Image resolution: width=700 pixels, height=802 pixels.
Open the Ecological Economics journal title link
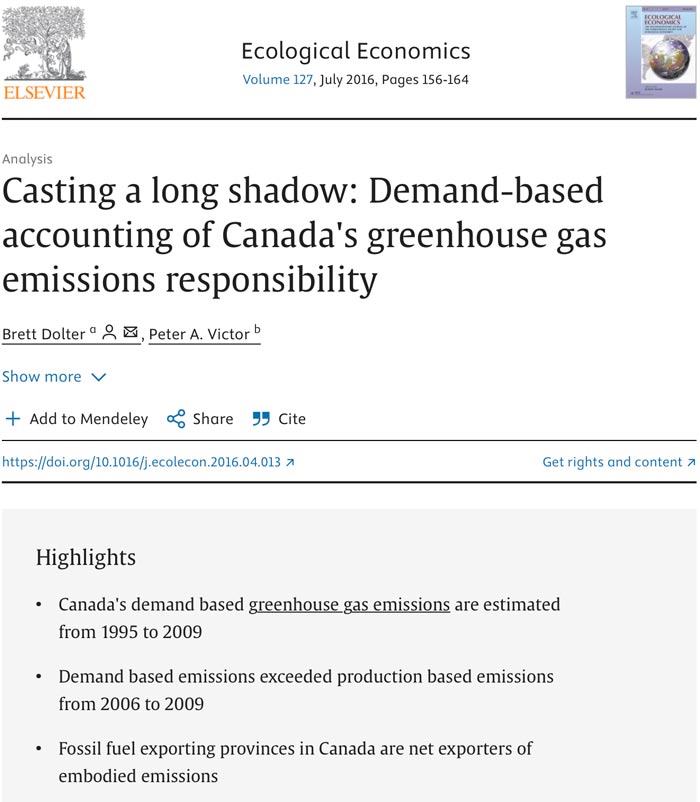coord(356,51)
